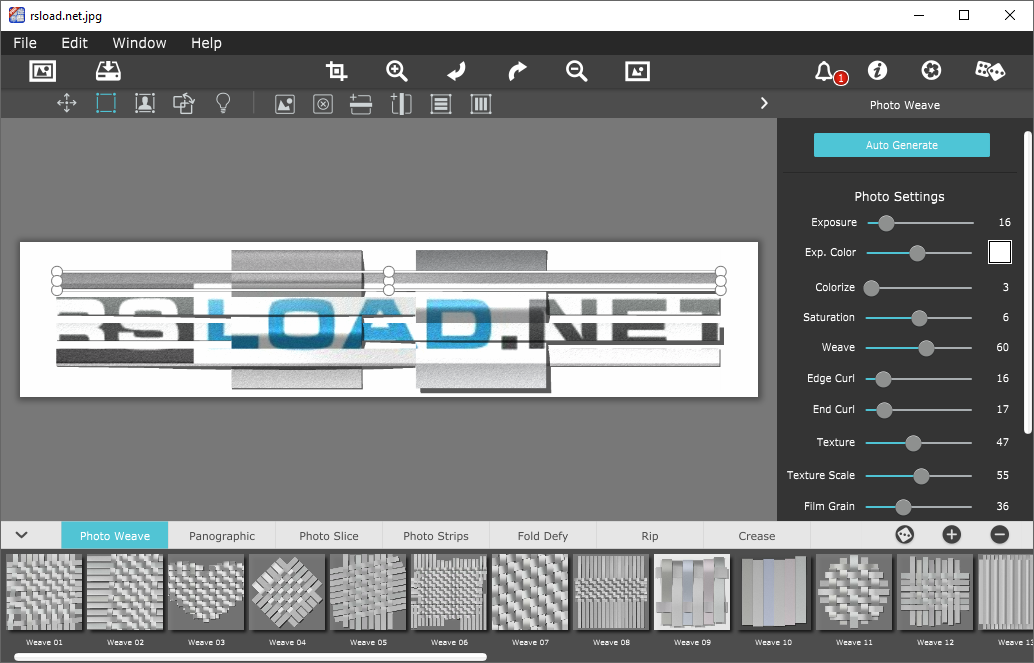Switch to the Panographic tab

222,536
